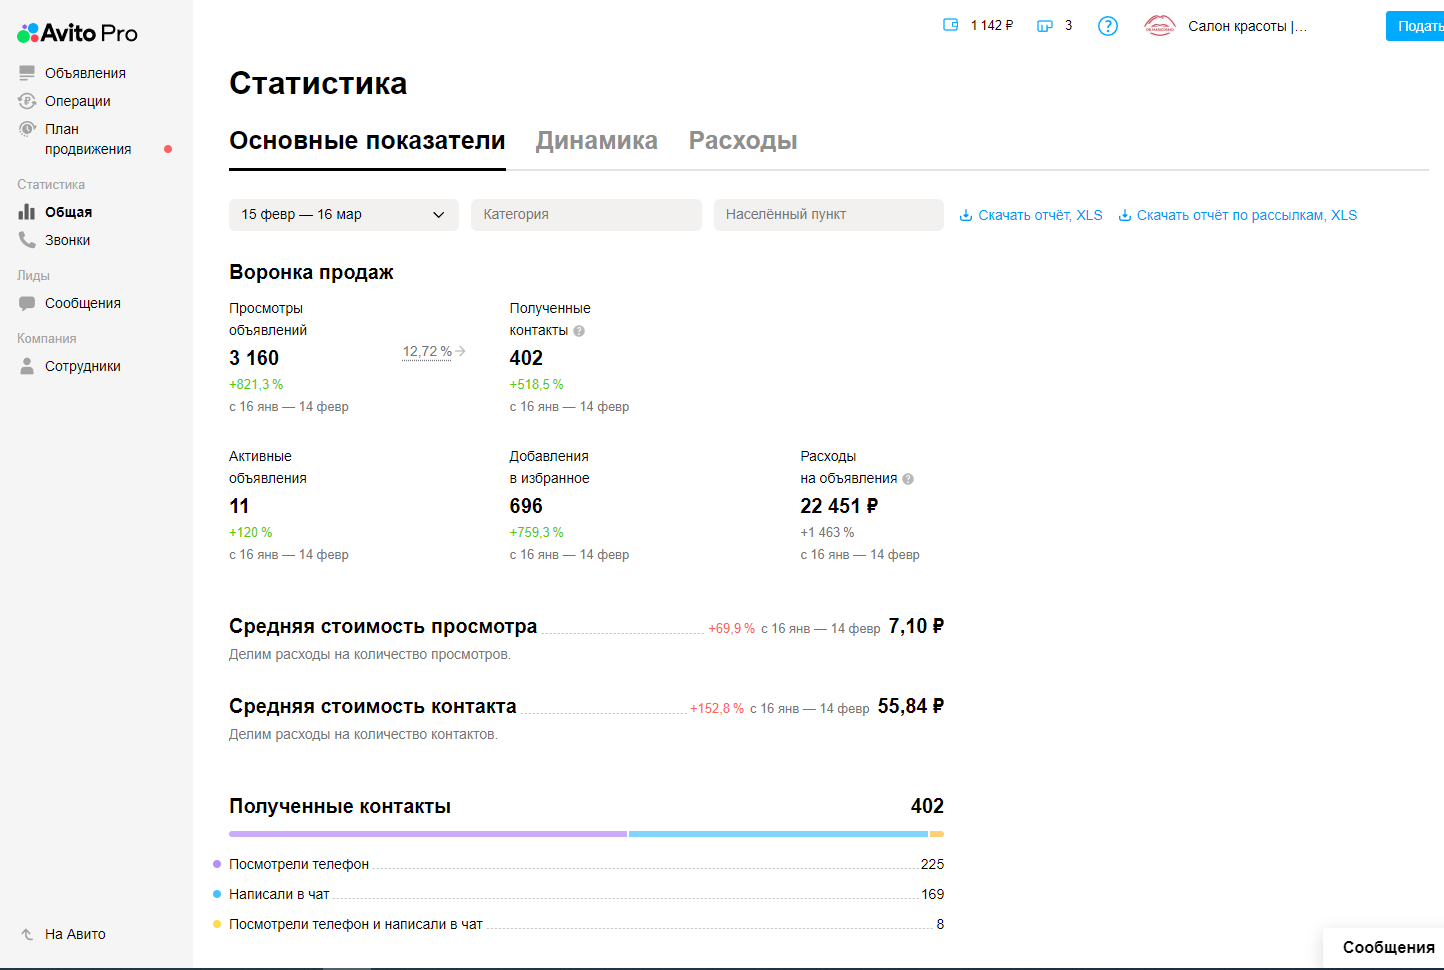This screenshot has width=1444, height=970.
Task: Open the Населённый пункт filter field
Action: 829,215
